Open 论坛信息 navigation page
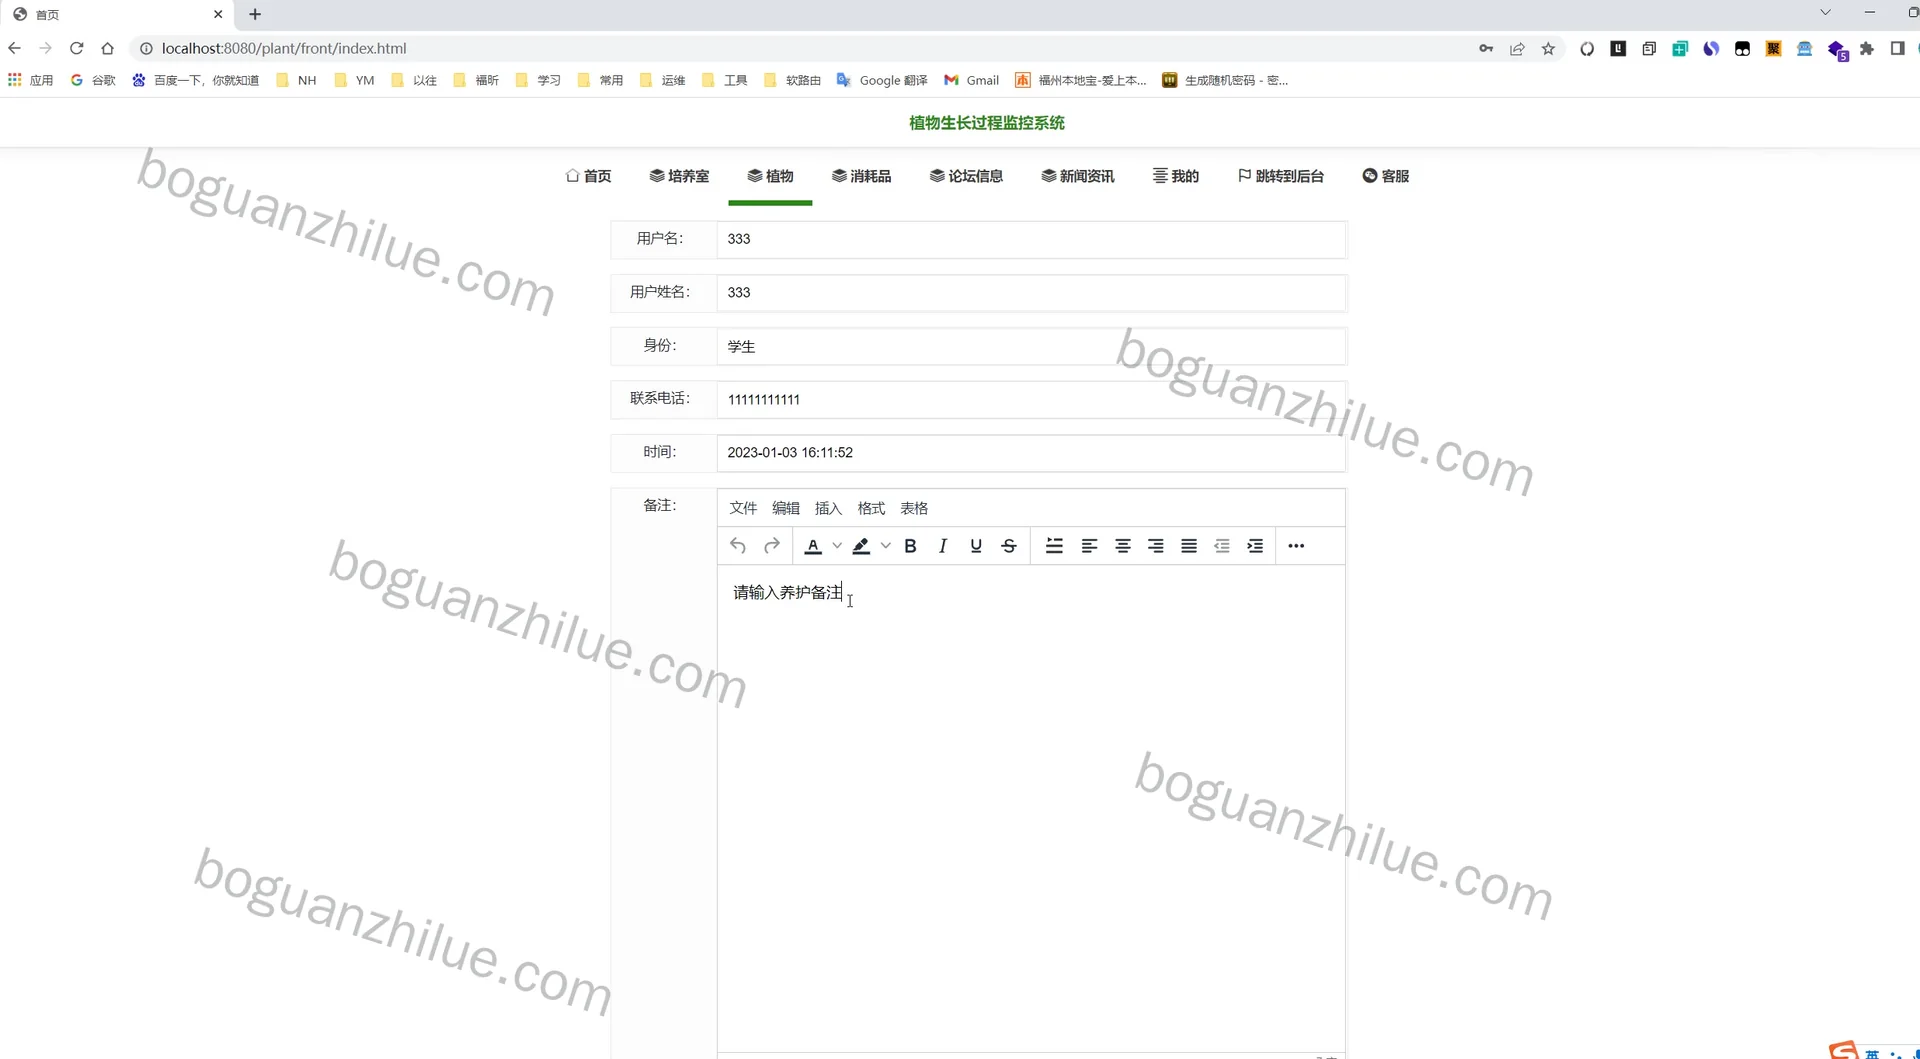1920x1059 pixels. click(x=966, y=176)
